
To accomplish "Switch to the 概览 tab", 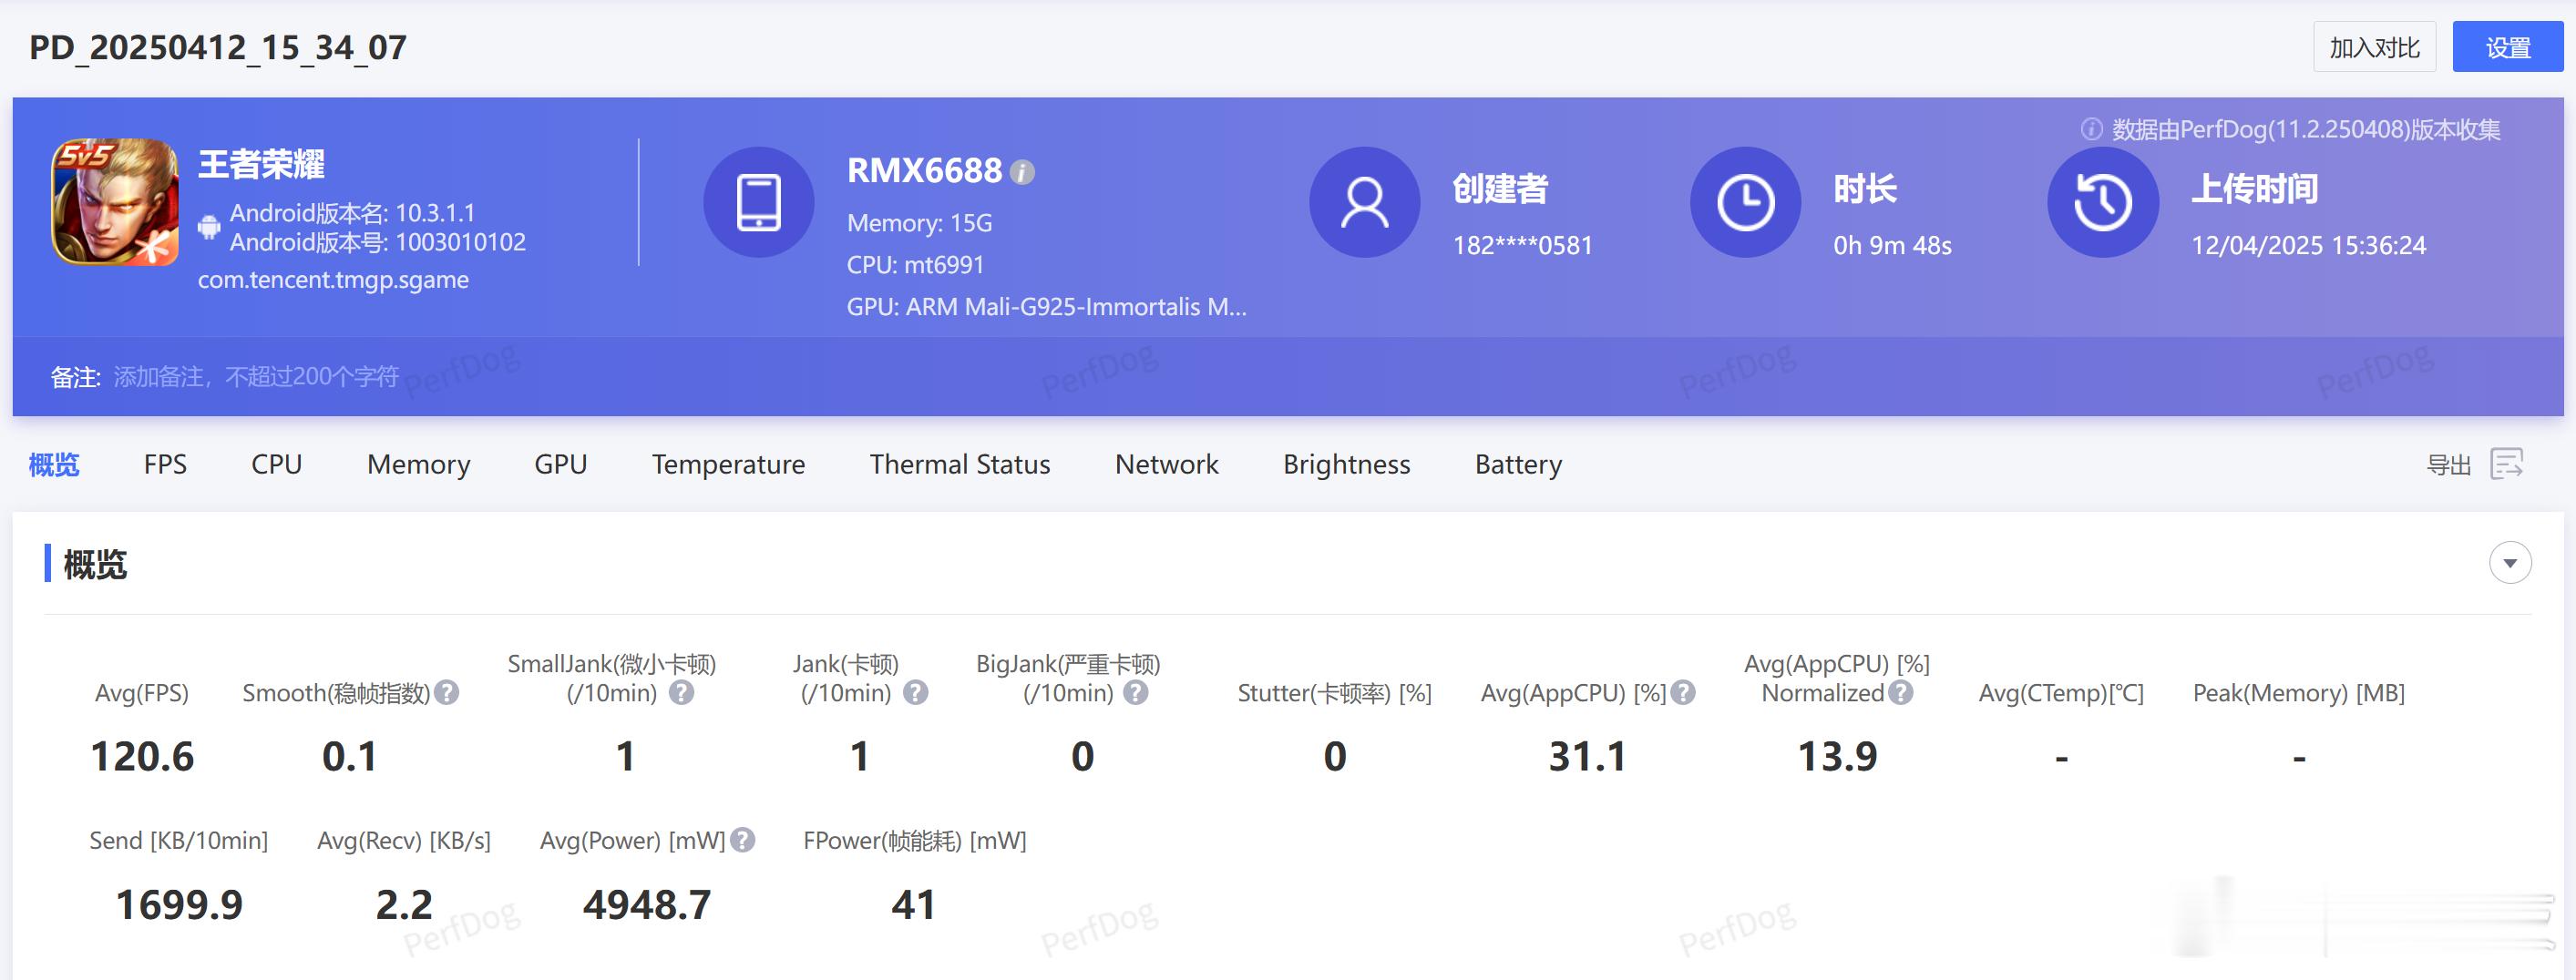I will (54, 464).
